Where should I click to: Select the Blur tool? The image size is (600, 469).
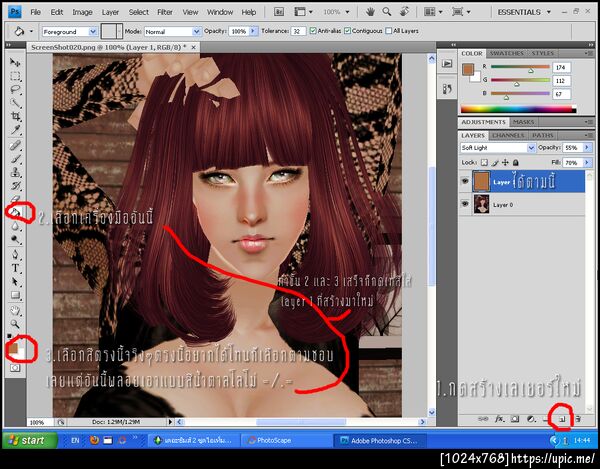pos(15,226)
